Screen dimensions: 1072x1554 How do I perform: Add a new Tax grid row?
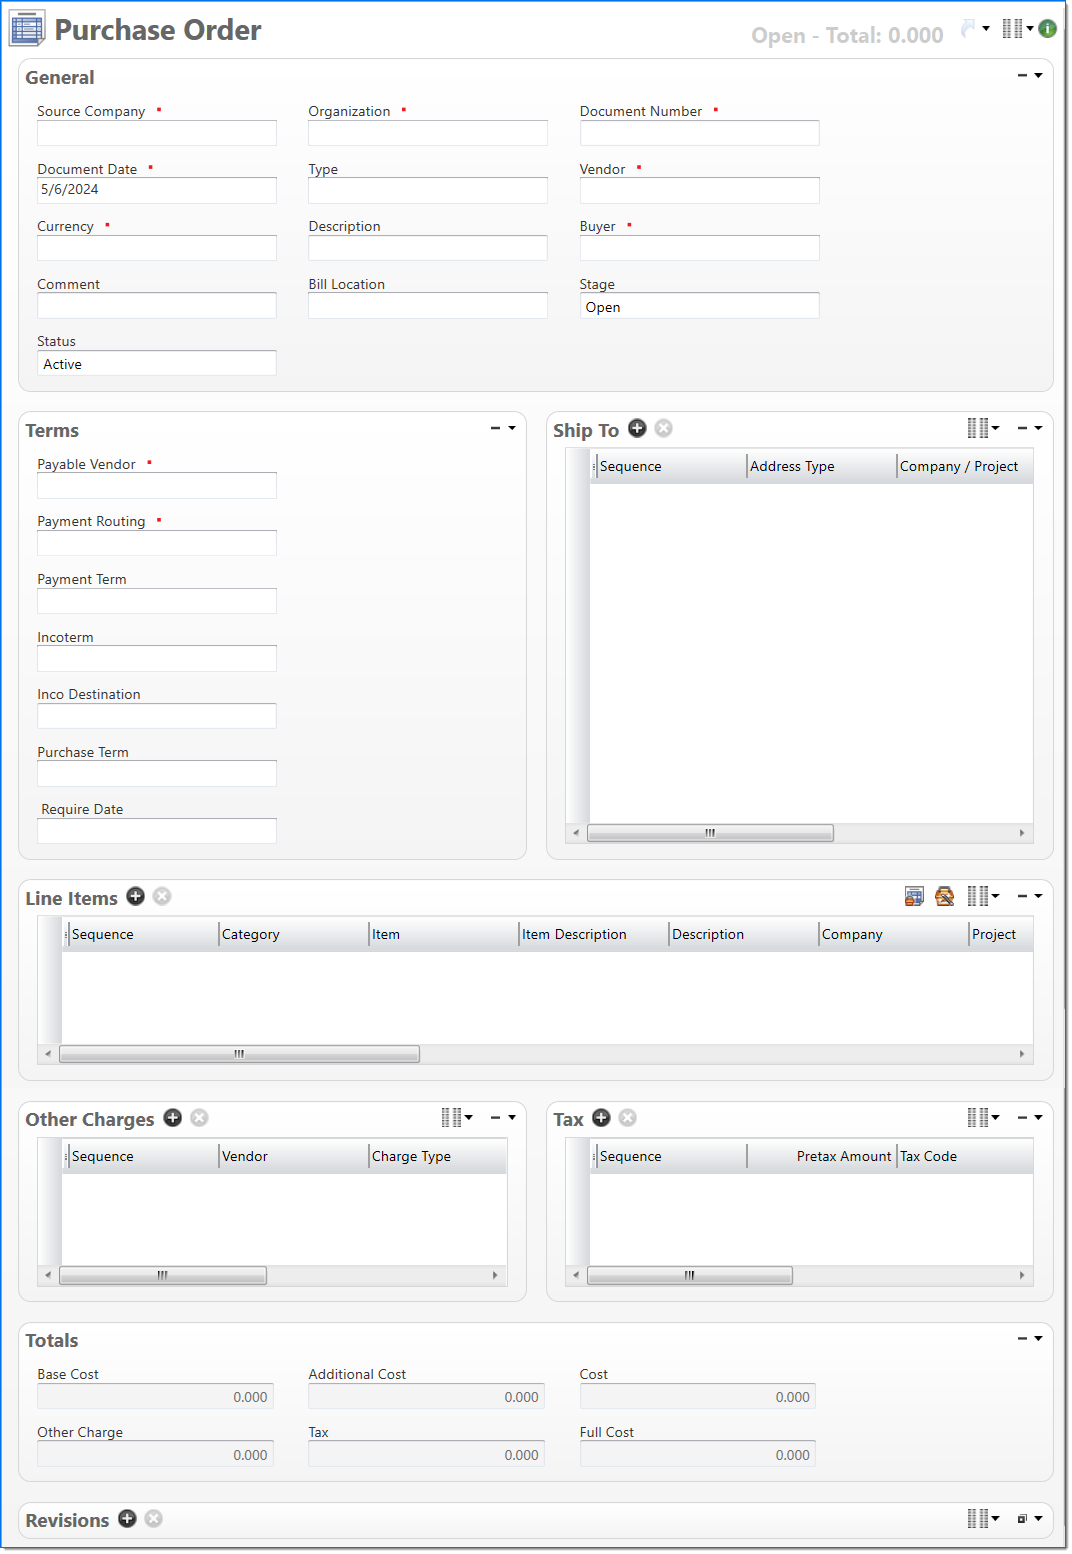click(x=601, y=1118)
